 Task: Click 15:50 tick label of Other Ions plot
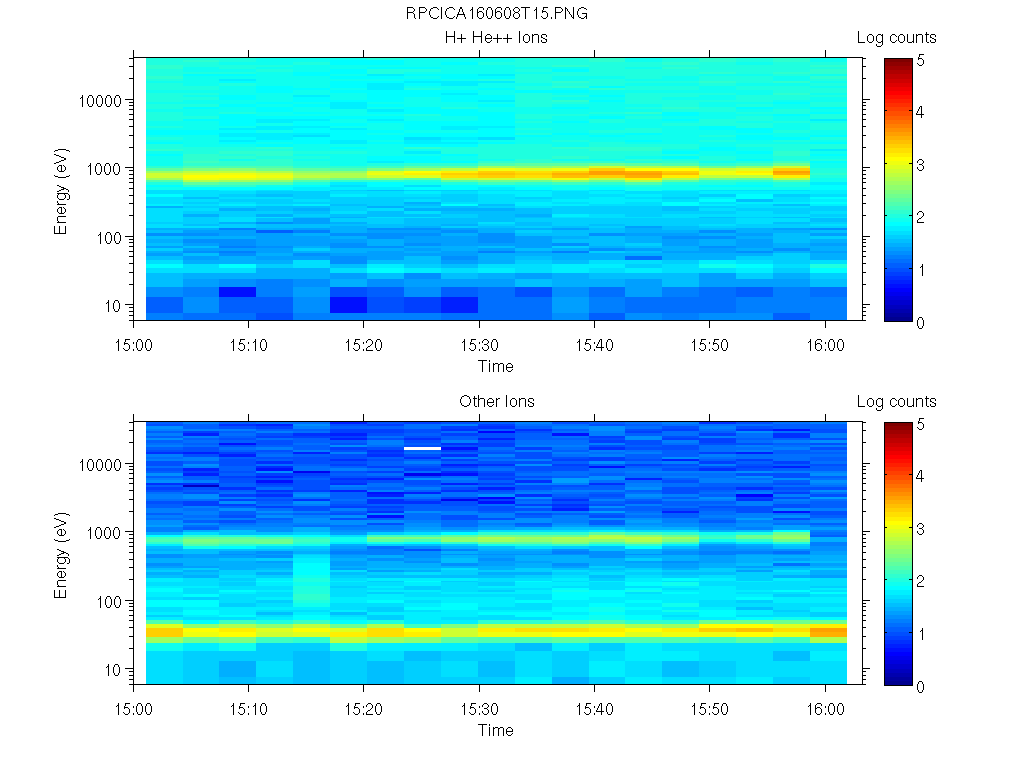point(710,709)
